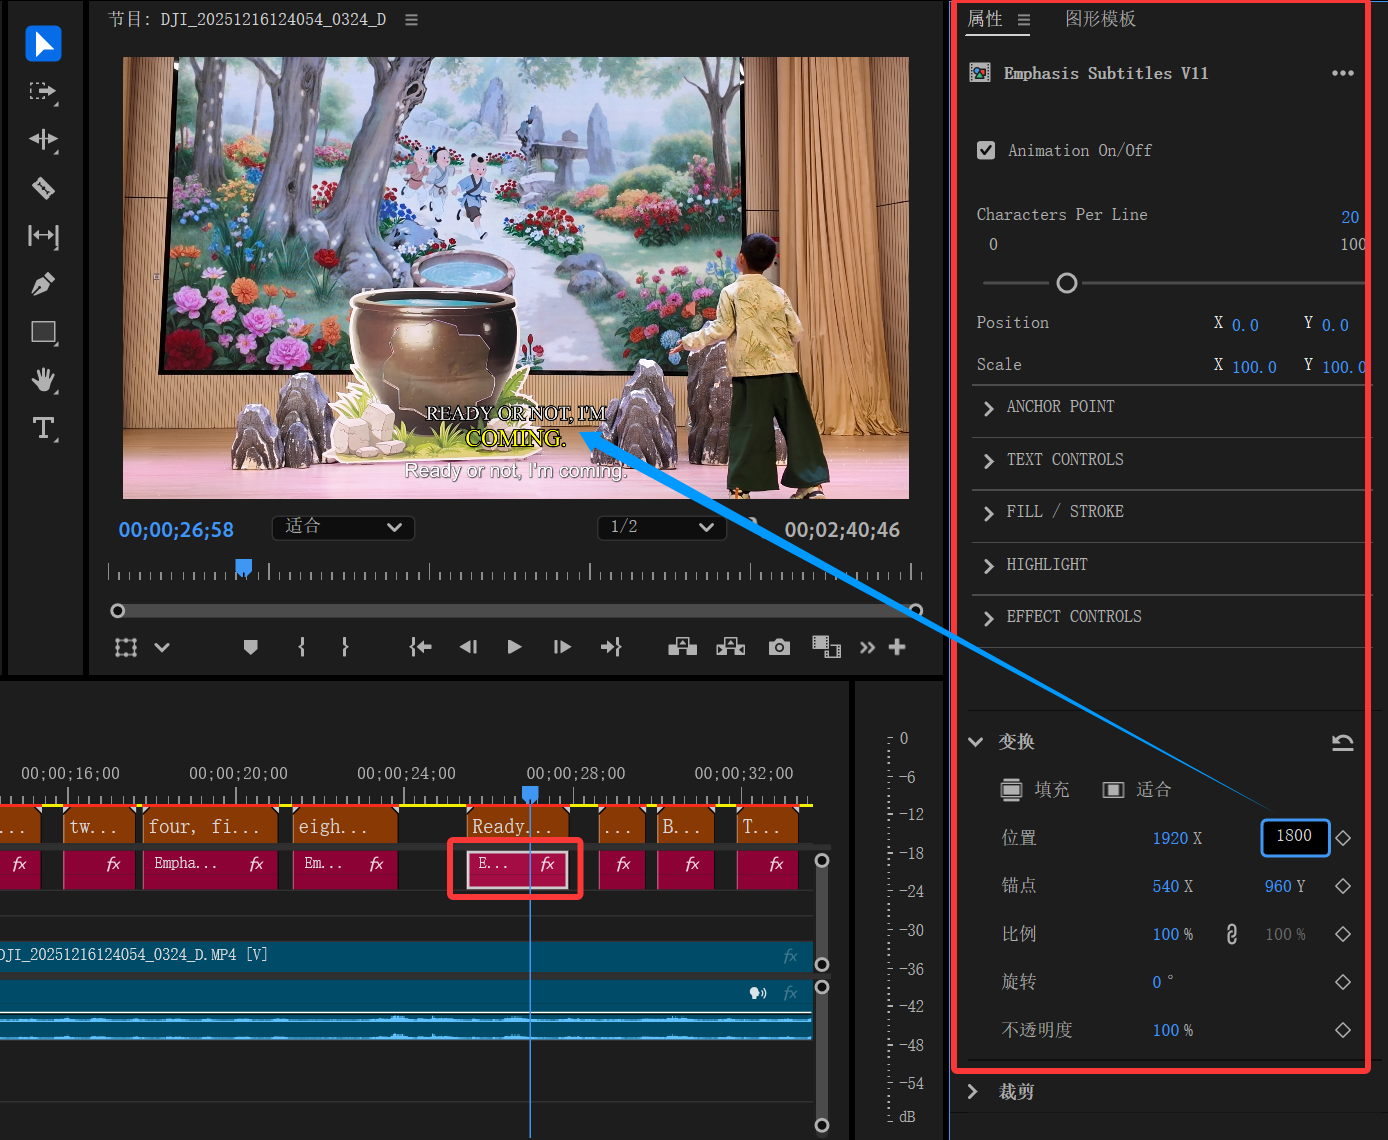Image resolution: width=1388 pixels, height=1140 pixels.
Task: Select the Type text tool
Action: pos(43,428)
